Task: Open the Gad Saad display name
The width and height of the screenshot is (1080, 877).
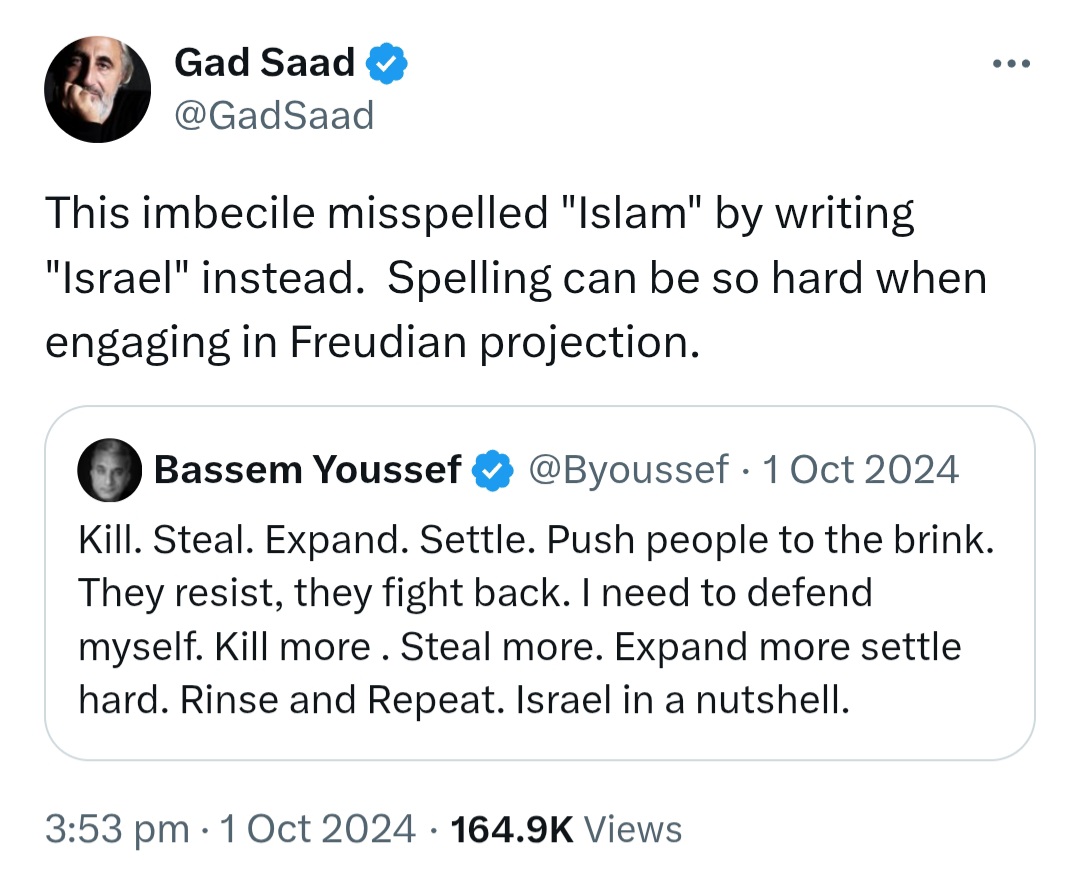Action: click(264, 63)
